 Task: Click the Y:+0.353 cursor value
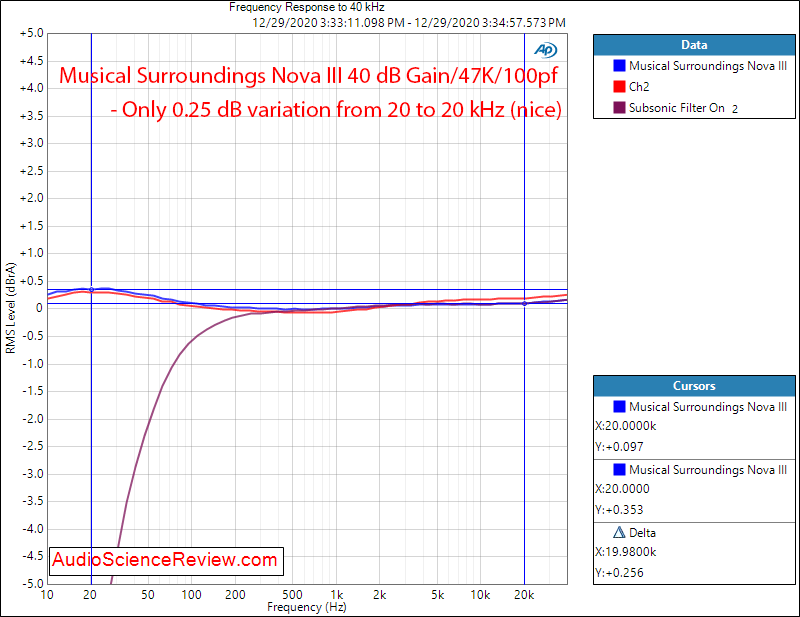619,510
